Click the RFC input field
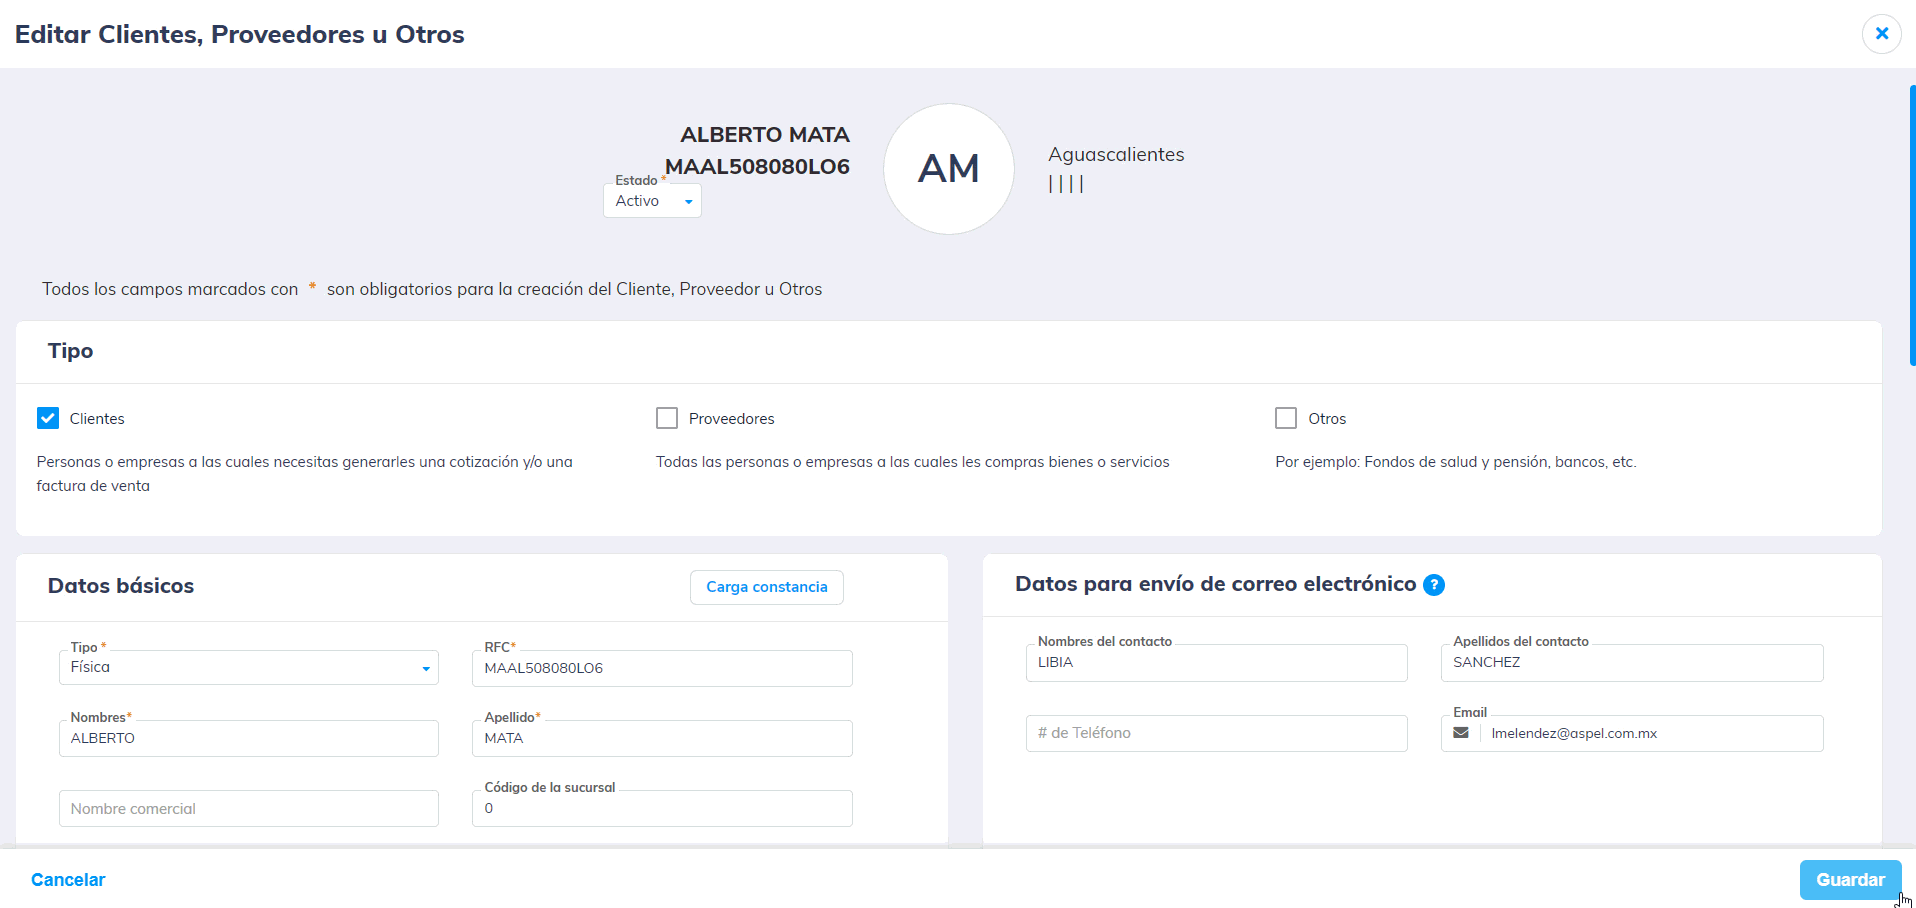Screen dimensions: 1916x908 pos(661,668)
